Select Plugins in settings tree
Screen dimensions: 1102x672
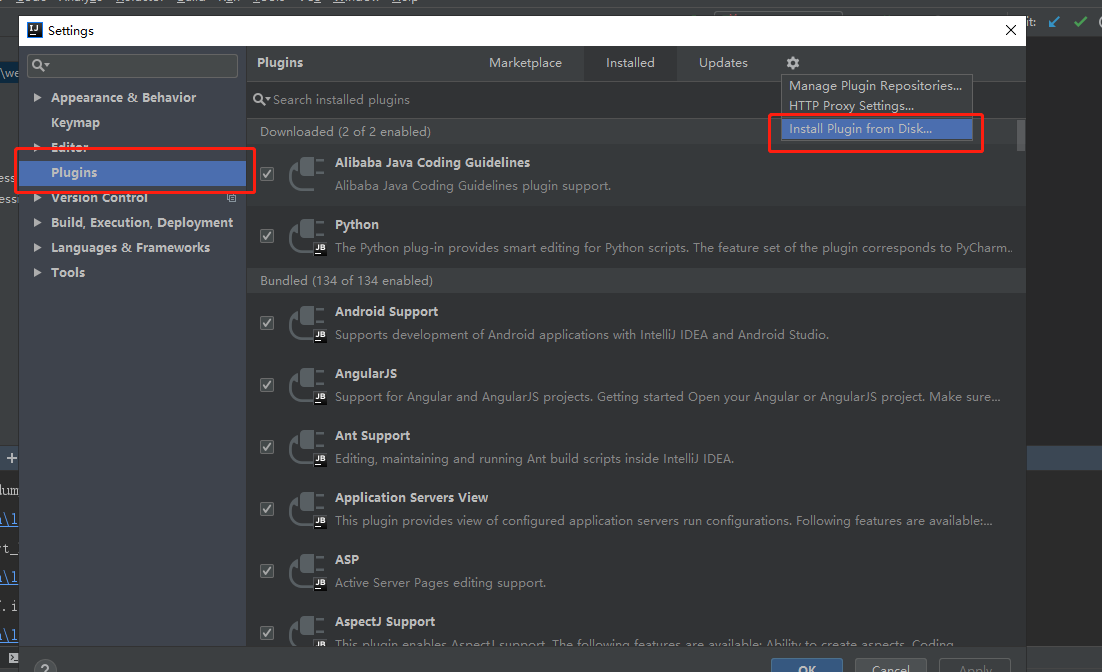(x=132, y=173)
